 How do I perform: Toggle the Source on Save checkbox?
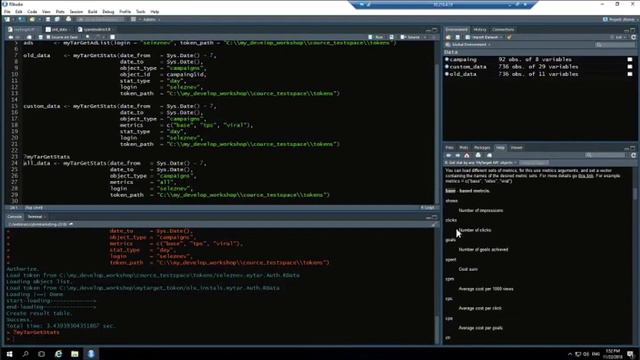(x=48, y=37)
